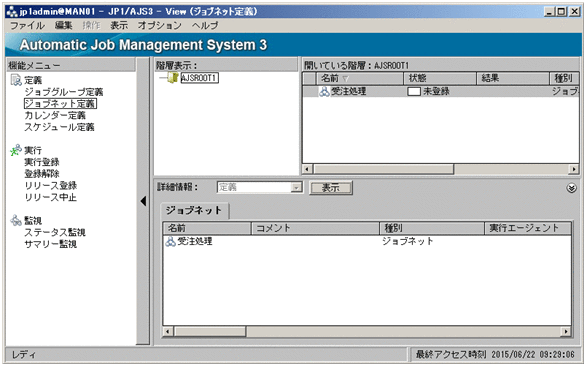The width and height of the screenshot is (588, 367).
Task: Click the detail table horizontal scrollbar thumb
Action: pyautogui.click(x=210, y=331)
